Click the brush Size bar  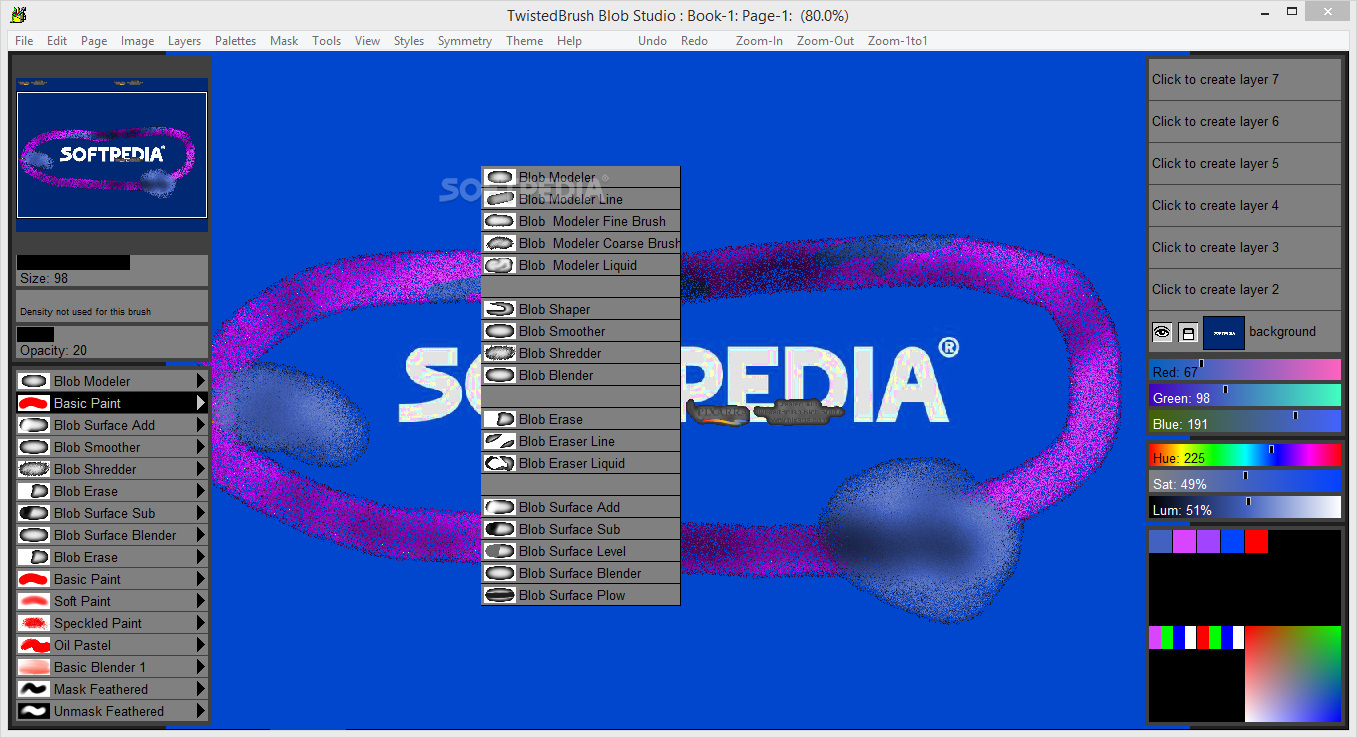112,270
